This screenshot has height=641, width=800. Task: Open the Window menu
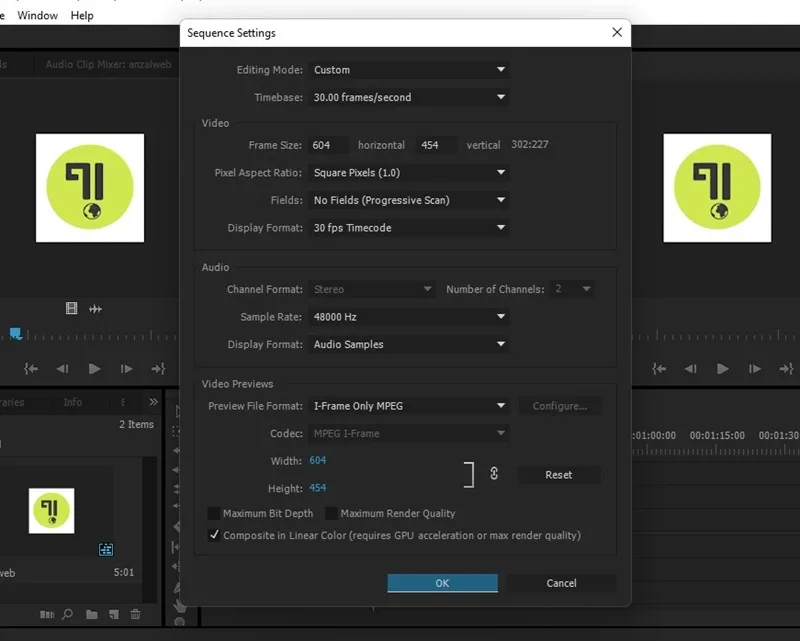click(x=38, y=15)
